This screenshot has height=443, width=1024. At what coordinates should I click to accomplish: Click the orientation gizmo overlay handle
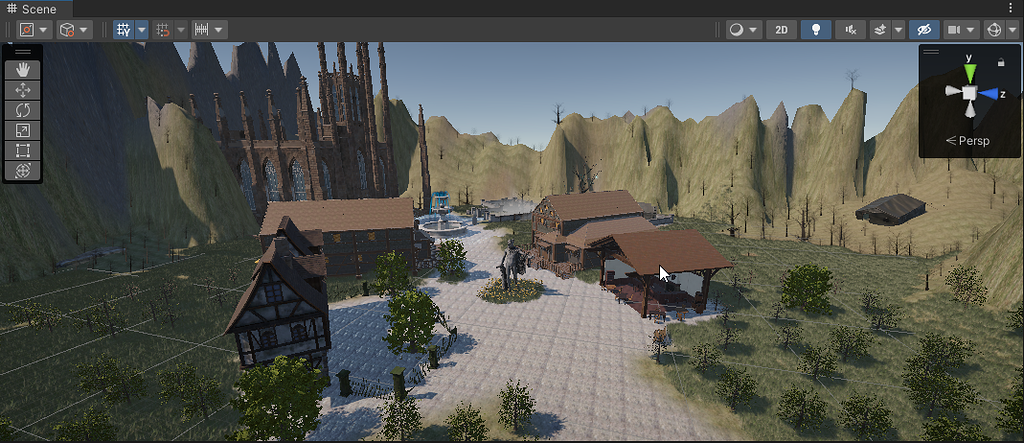931,52
